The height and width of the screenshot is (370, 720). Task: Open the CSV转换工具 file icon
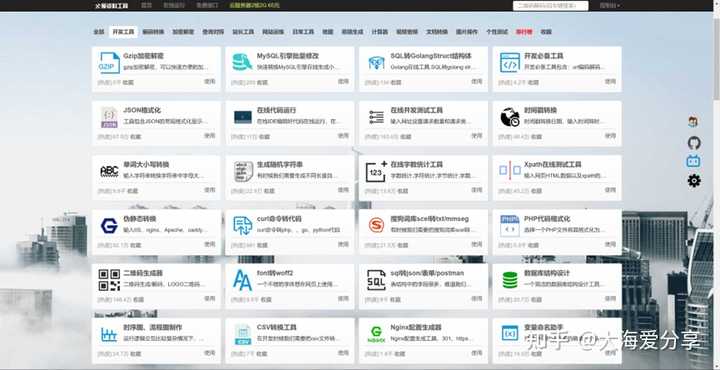click(x=242, y=335)
